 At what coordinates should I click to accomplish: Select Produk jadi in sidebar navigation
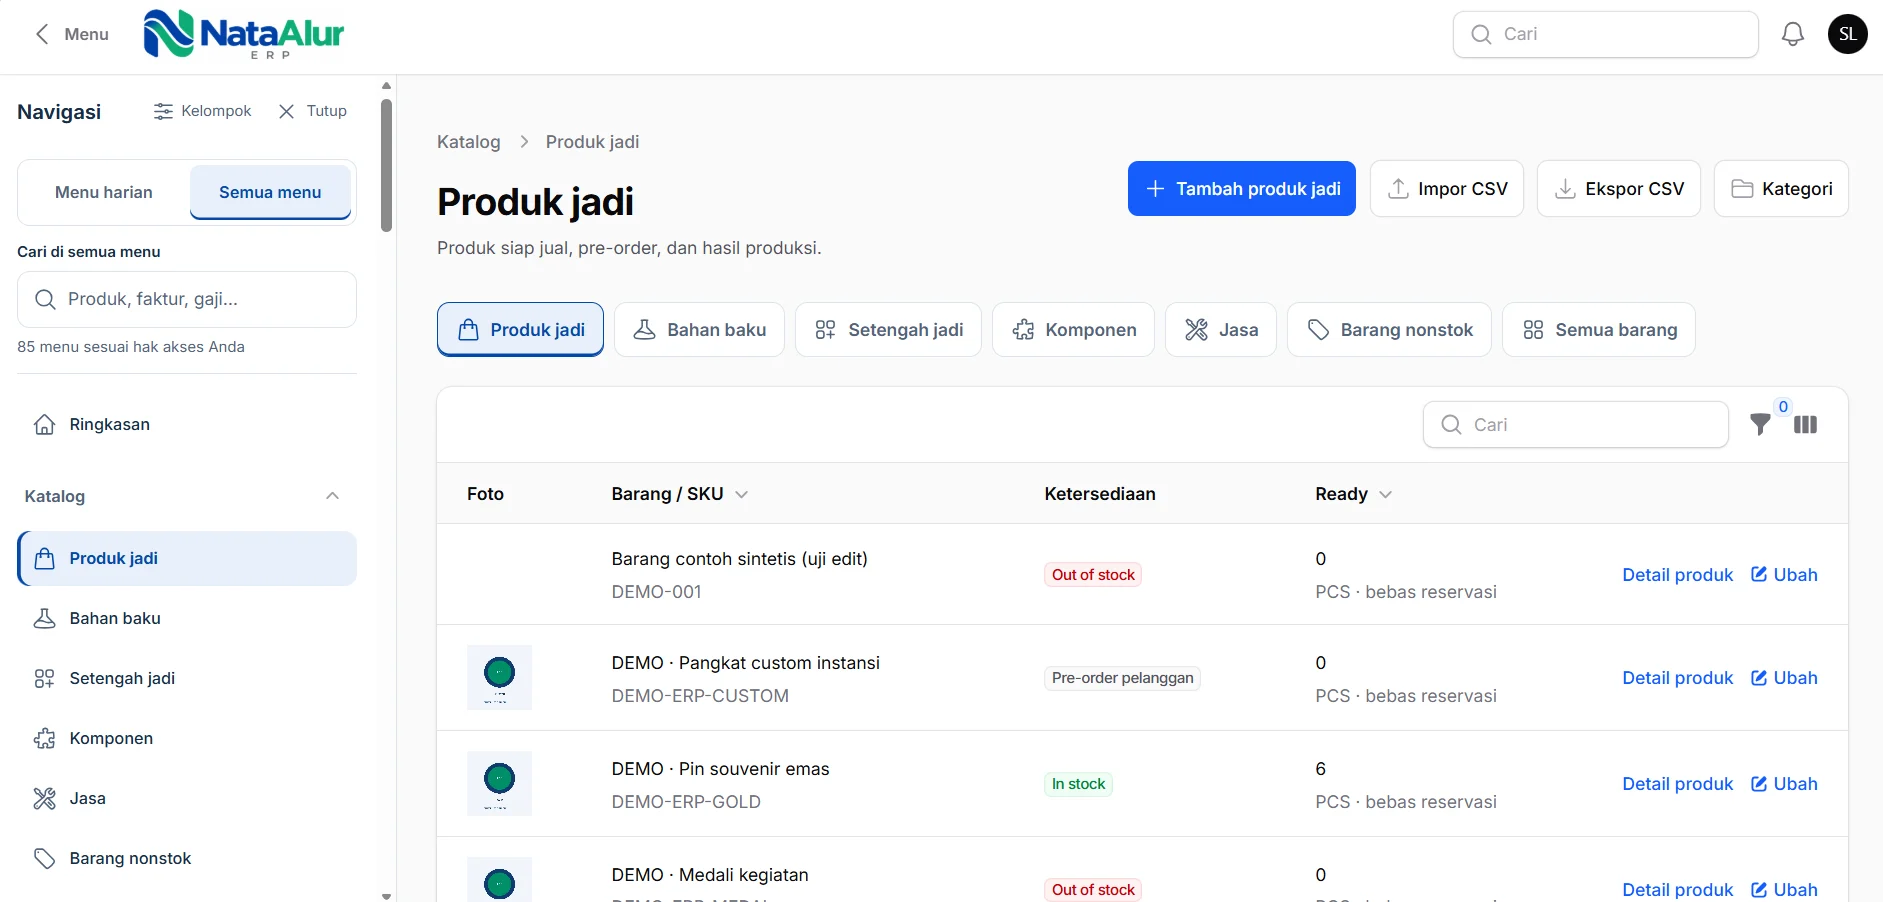187,558
